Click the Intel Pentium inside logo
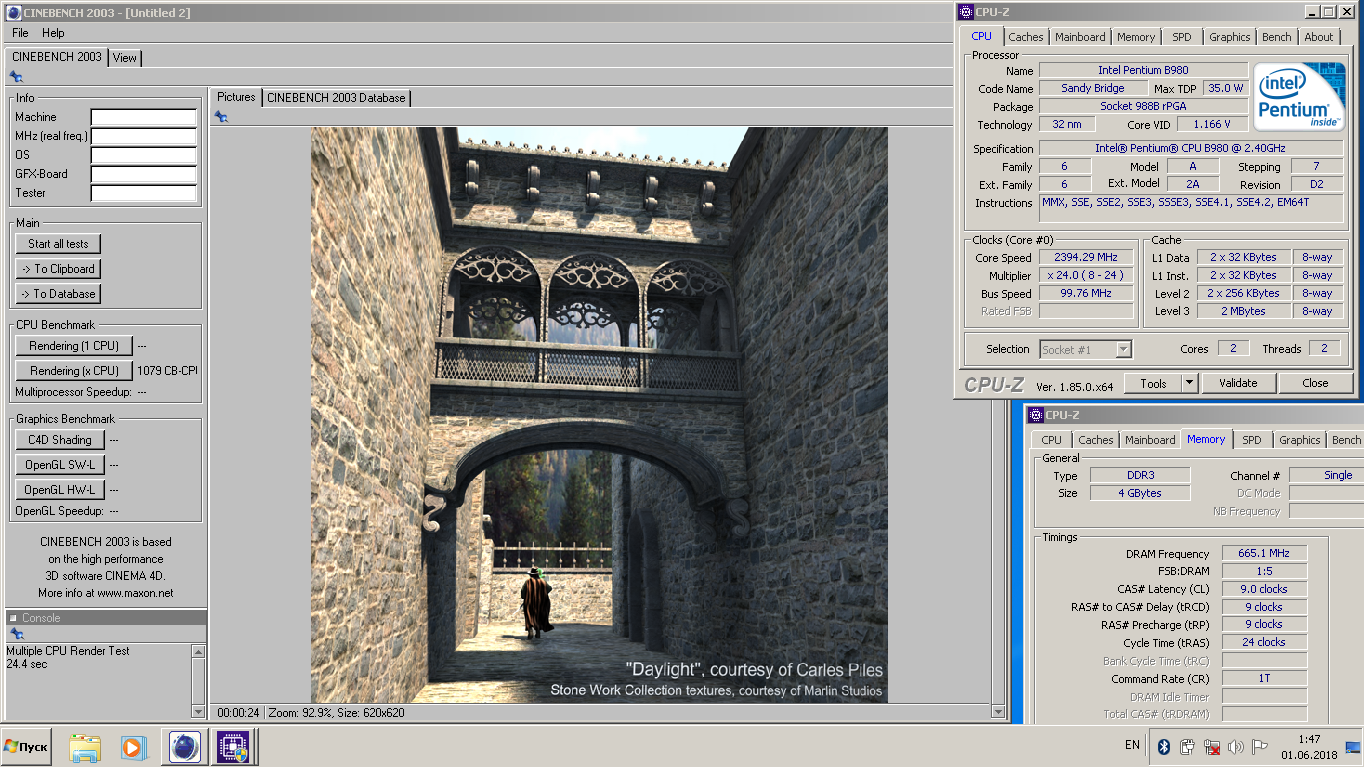 [x=1300, y=98]
